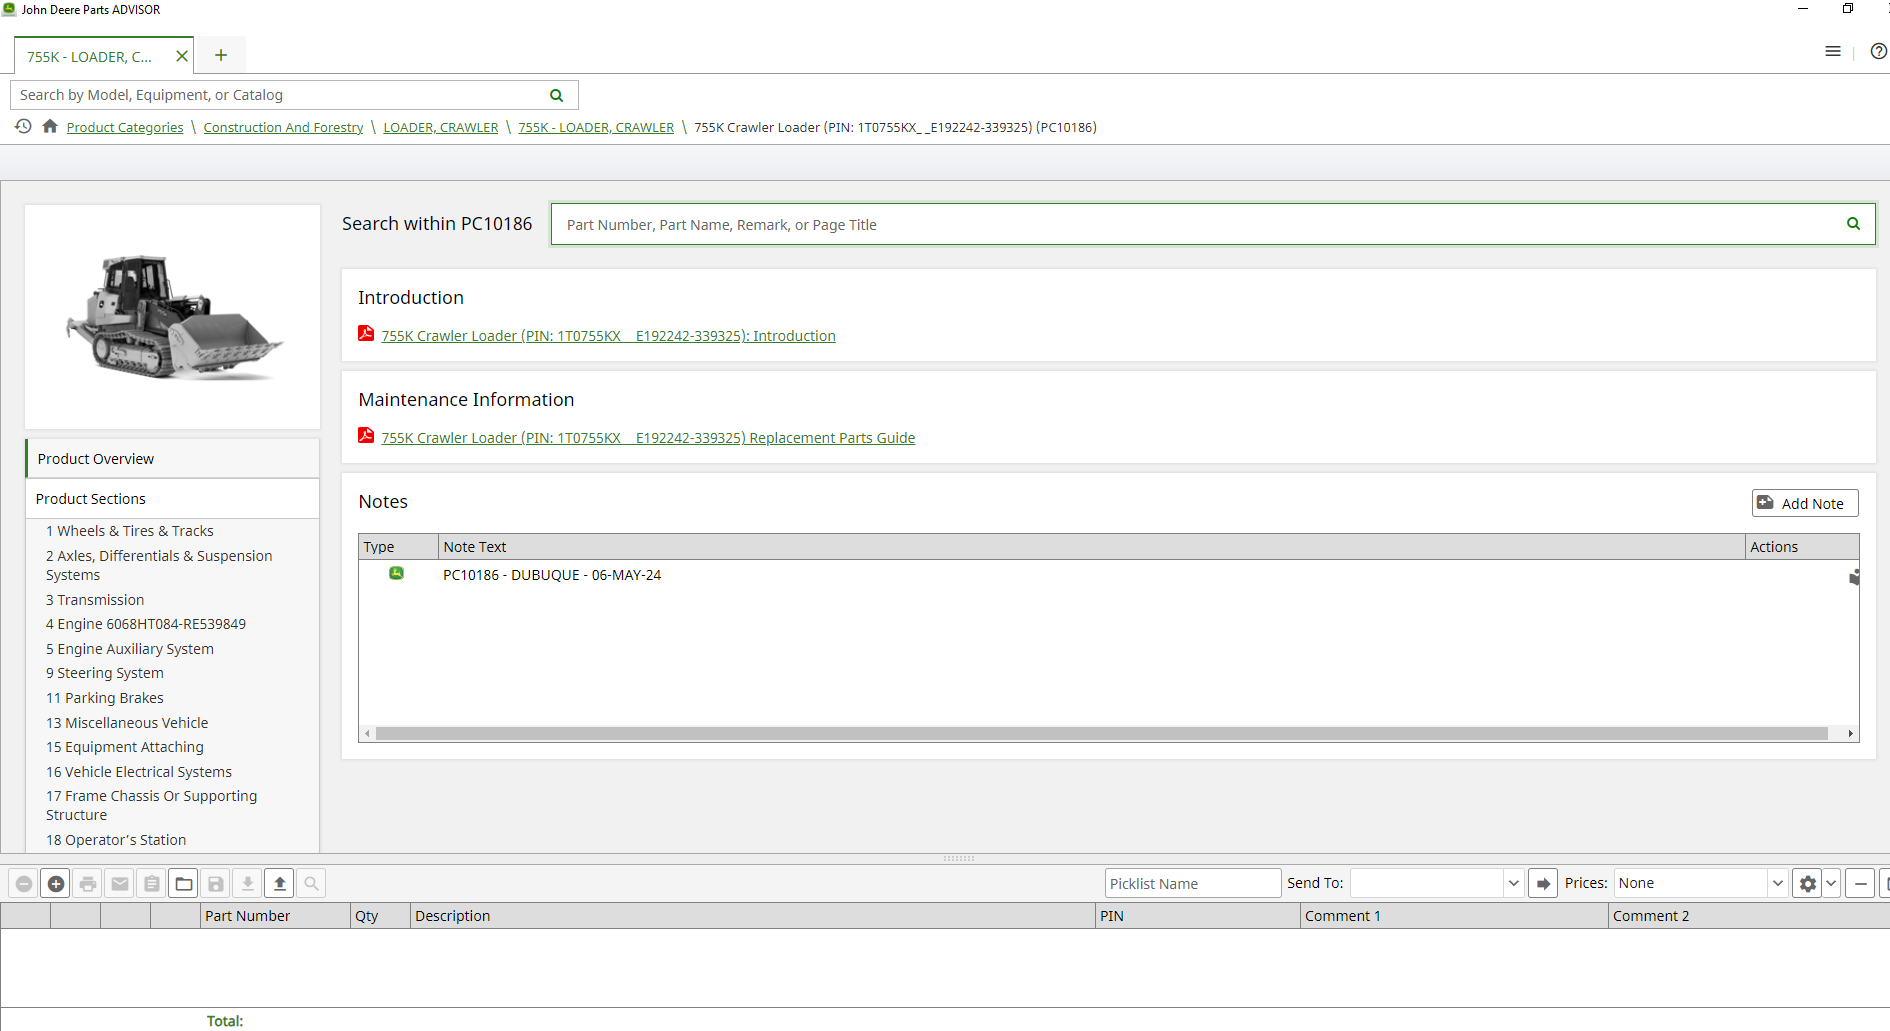Open section 3 Transmission
The image size is (1890, 1031).
tap(95, 600)
